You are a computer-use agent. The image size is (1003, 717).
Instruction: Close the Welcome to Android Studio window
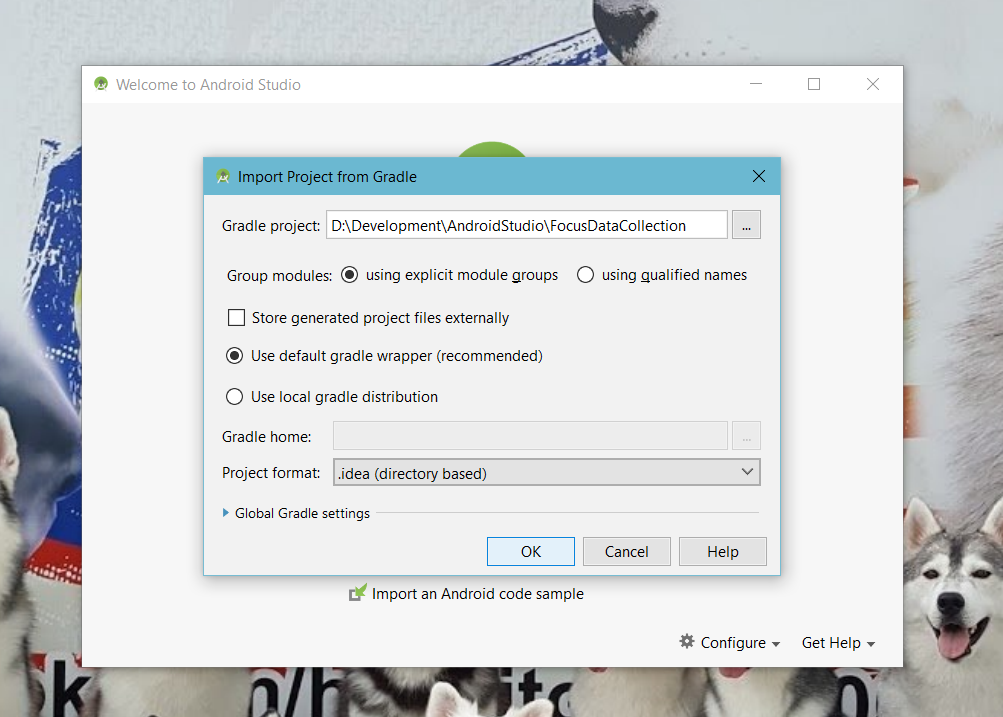(x=873, y=84)
